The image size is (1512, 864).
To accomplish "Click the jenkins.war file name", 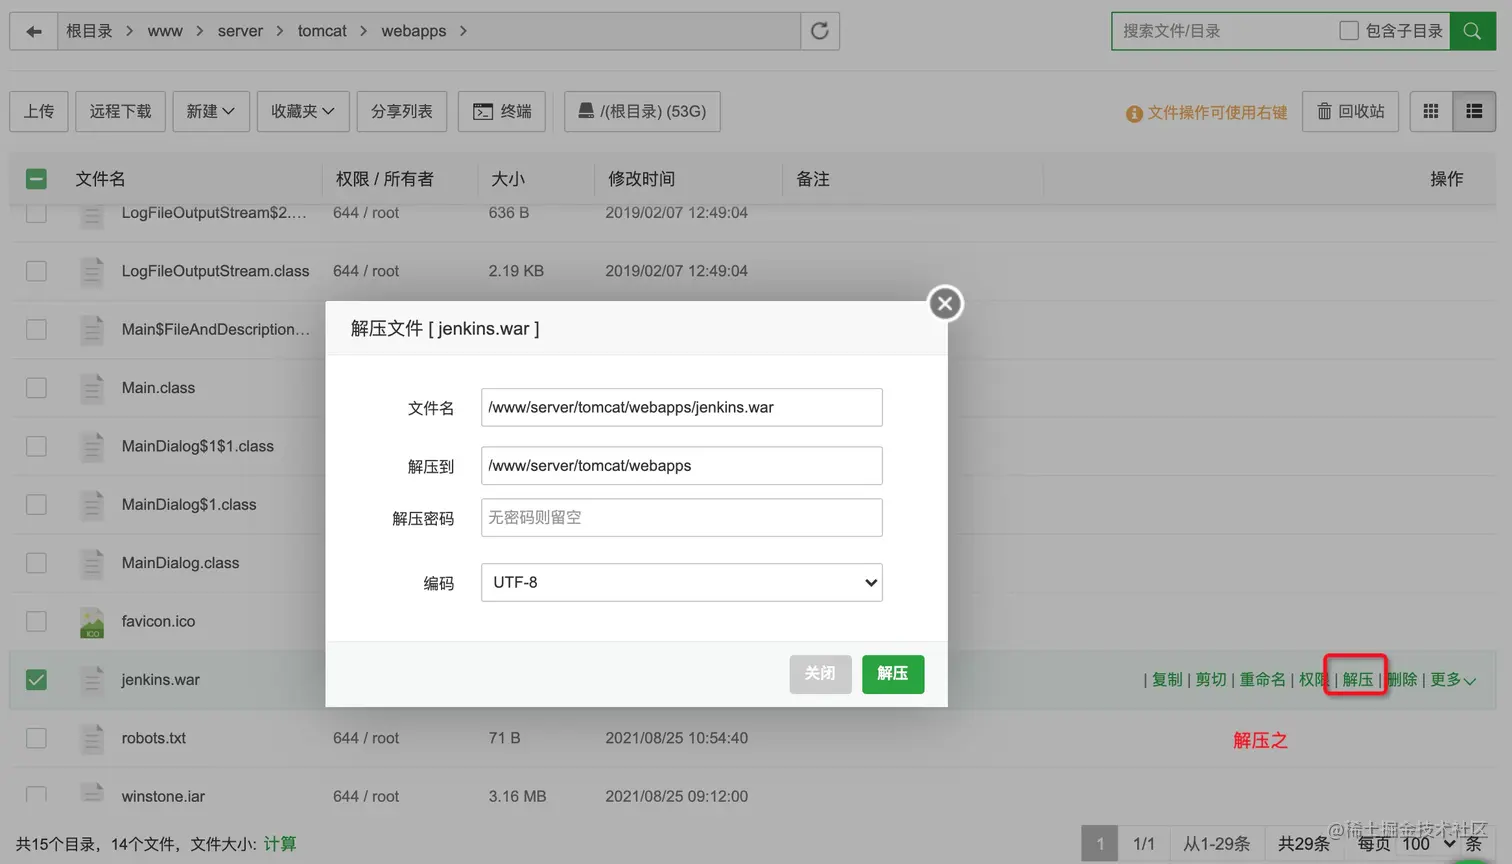I will click(161, 680).
